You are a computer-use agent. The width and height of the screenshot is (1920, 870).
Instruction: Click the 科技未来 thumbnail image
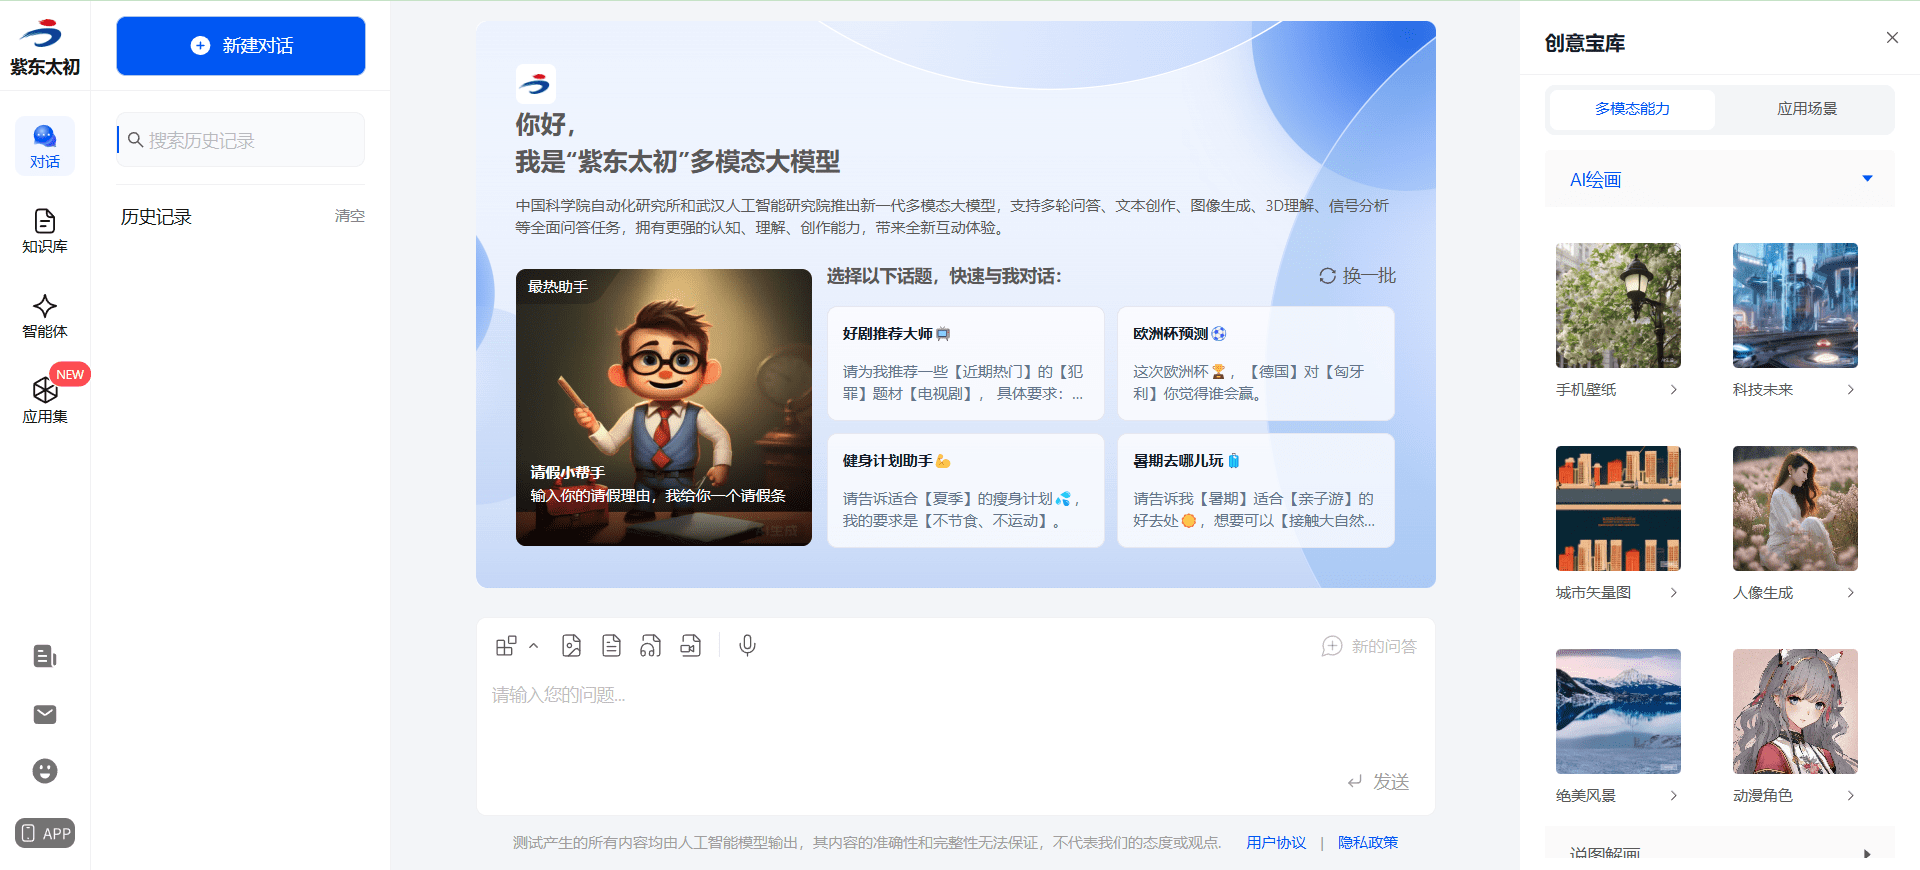click(1795, 305)
